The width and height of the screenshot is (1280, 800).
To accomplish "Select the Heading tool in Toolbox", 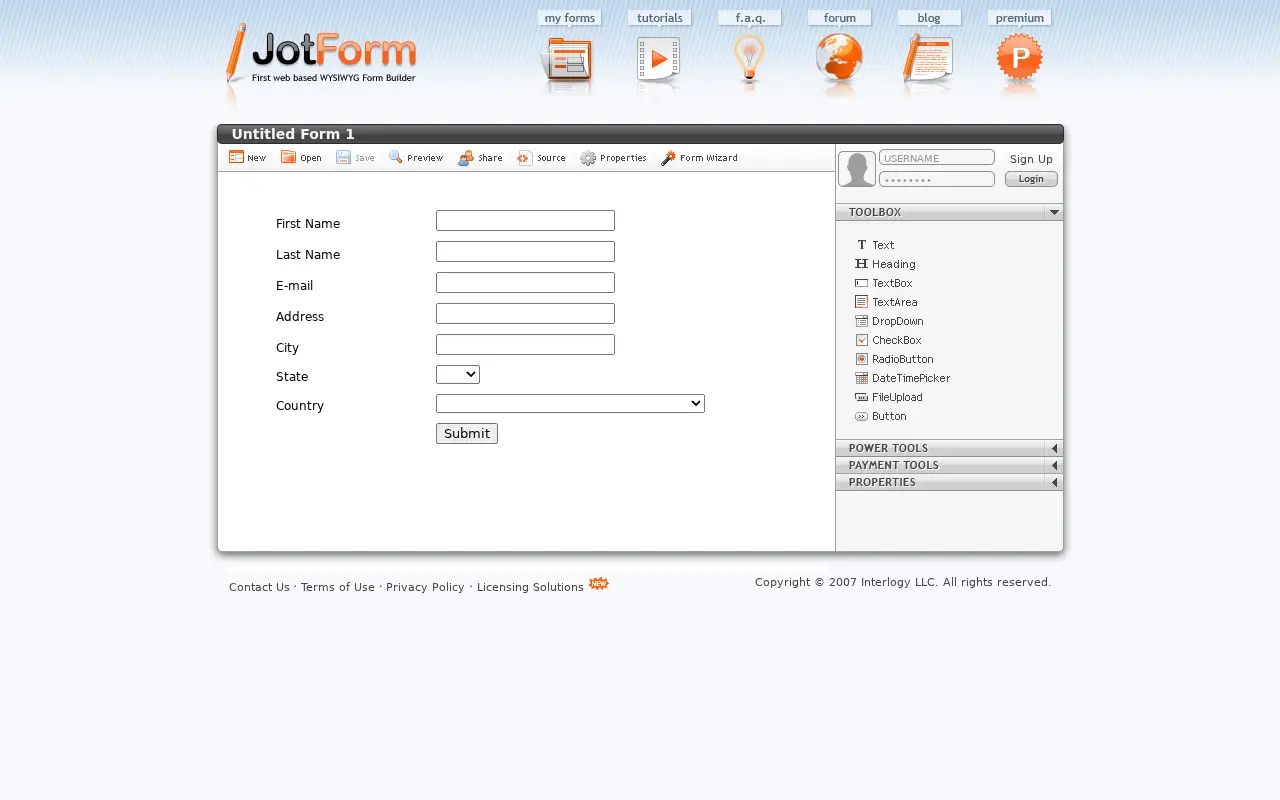I will (x=885, y=264).
